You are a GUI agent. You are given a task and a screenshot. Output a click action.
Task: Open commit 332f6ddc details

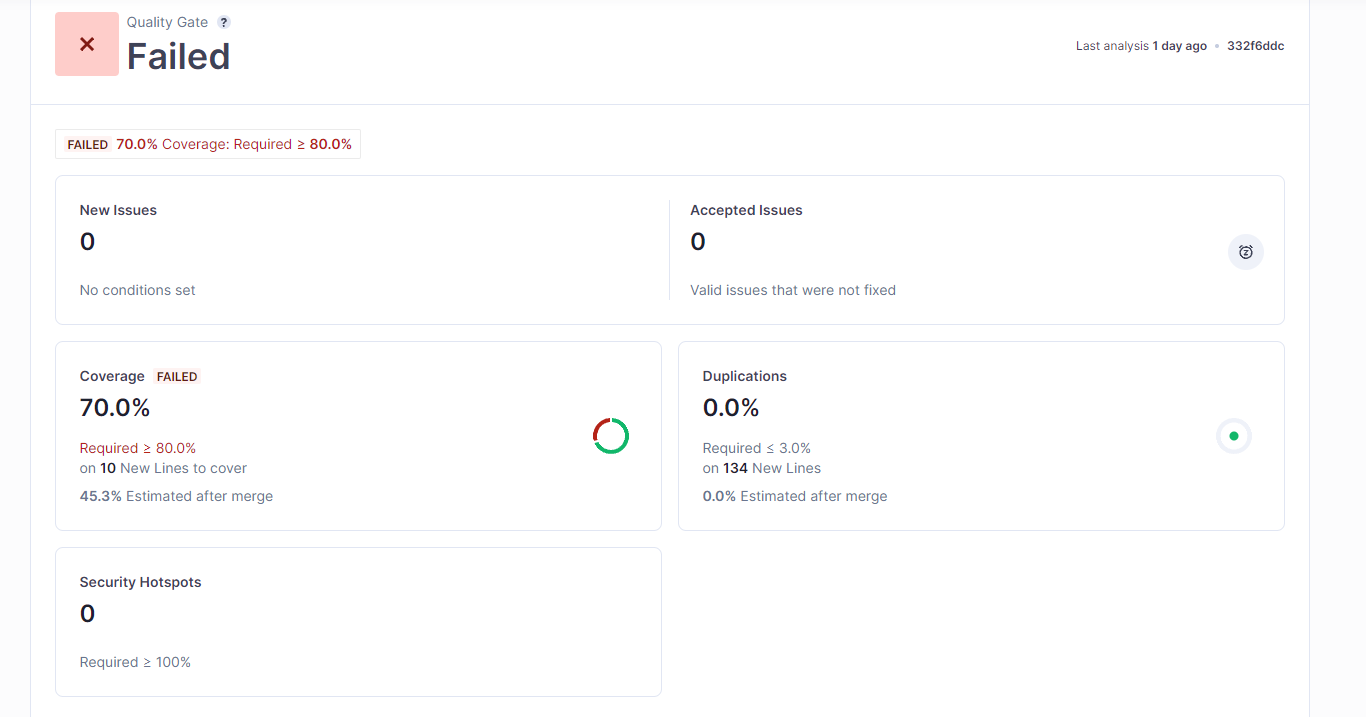point(1255,45)
